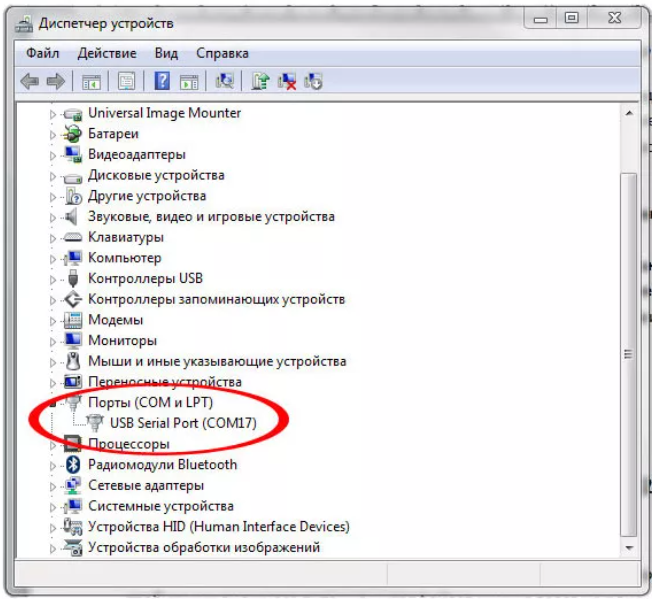Select the Системные устройства label

(161, 506)
